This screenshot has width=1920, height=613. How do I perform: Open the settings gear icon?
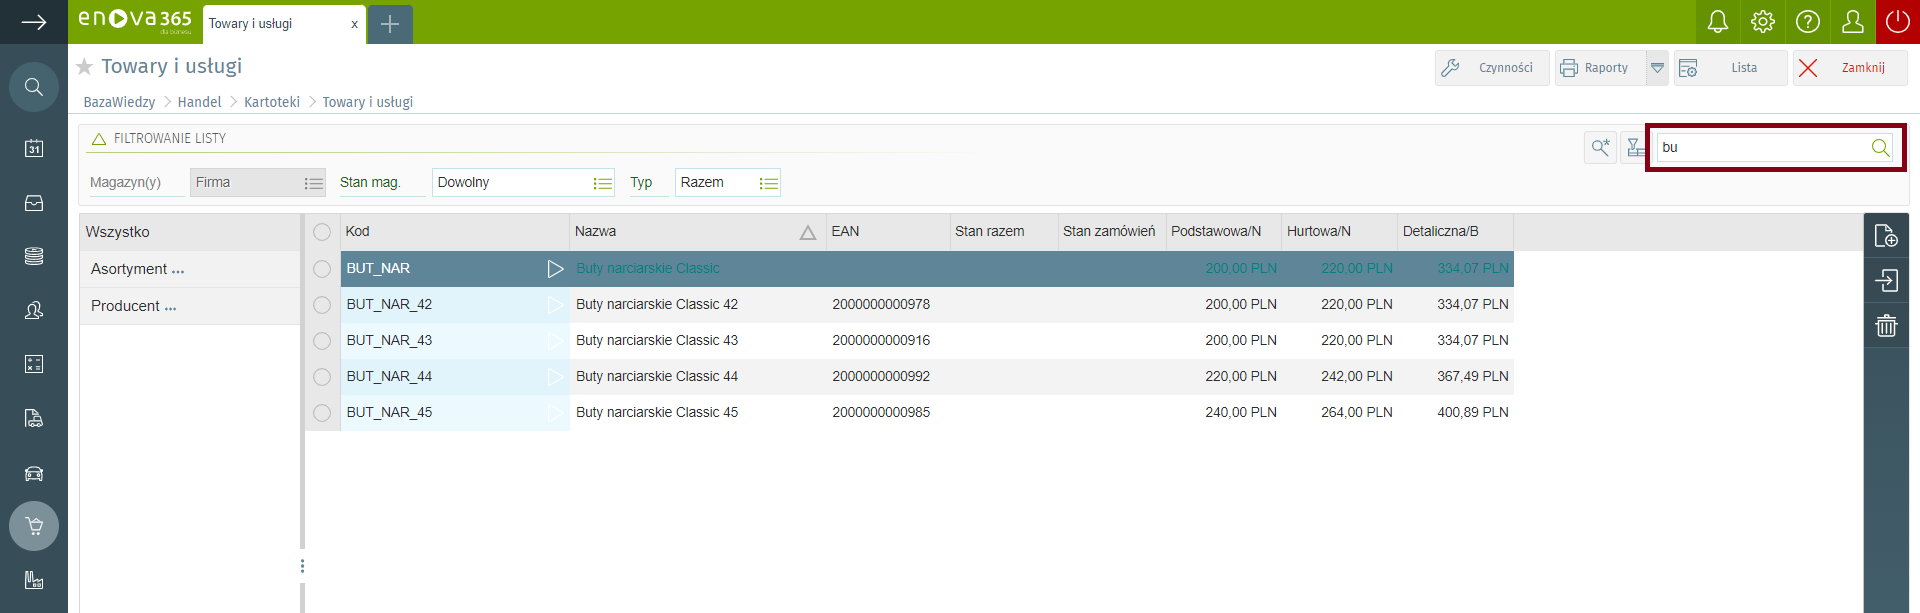1762,22
